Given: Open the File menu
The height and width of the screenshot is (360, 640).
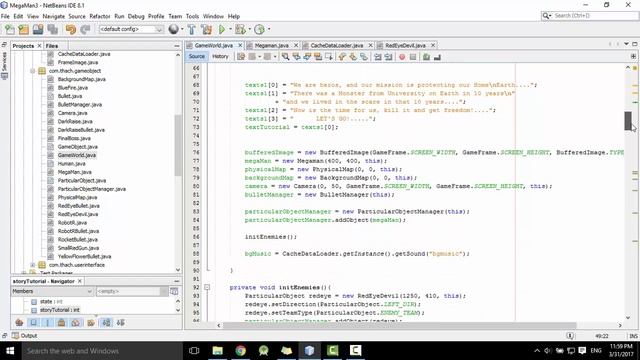Looking at the screenshot, I should coord(5,16).
